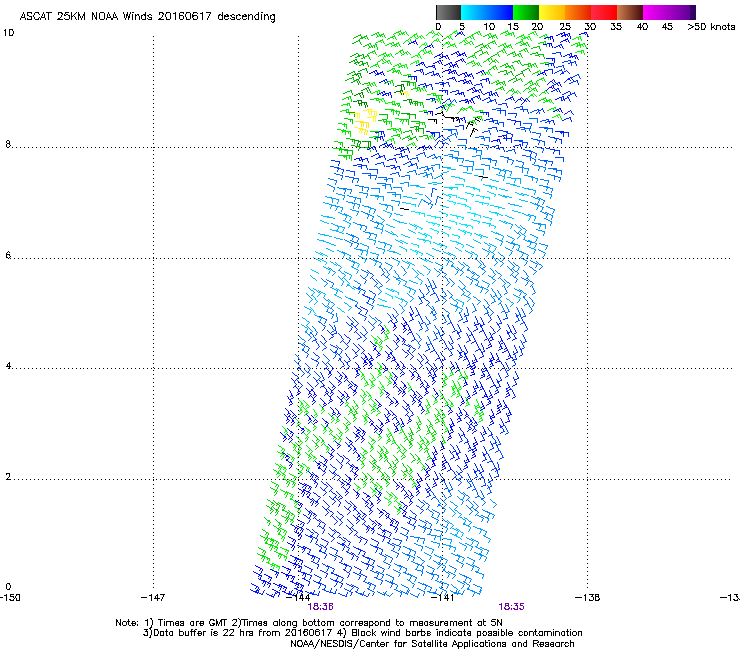Click the note line 'Times are GMT'
740x650 pixels.
coord(193,623)
